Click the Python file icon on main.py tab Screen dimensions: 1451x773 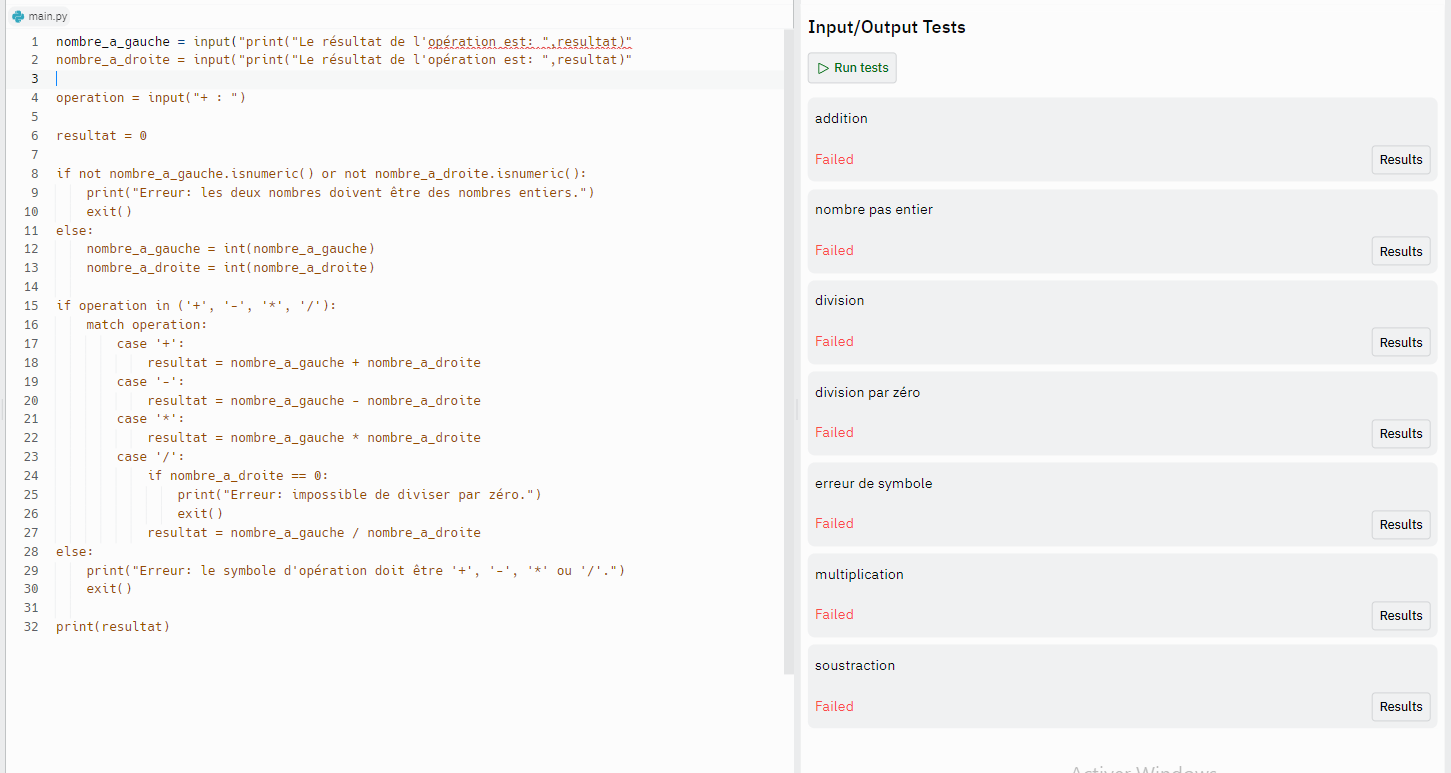(17, 16)
